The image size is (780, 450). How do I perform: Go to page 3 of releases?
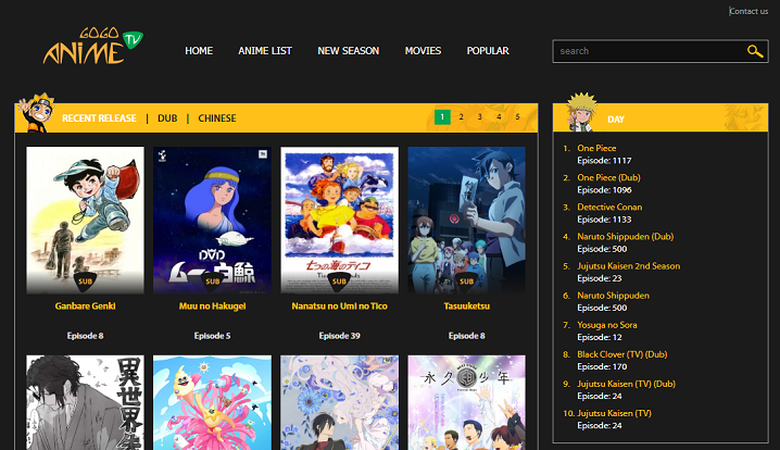pos(480,117)
